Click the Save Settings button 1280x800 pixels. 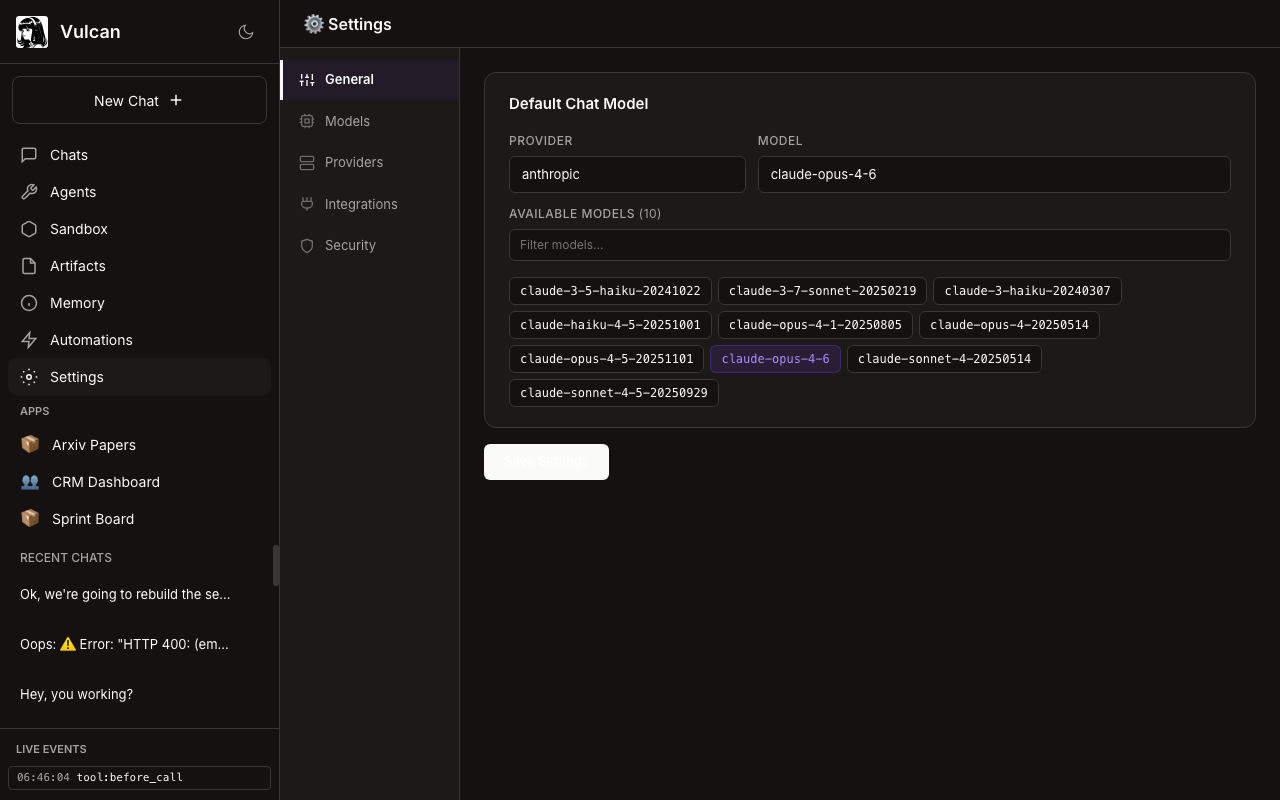point(546,461)
